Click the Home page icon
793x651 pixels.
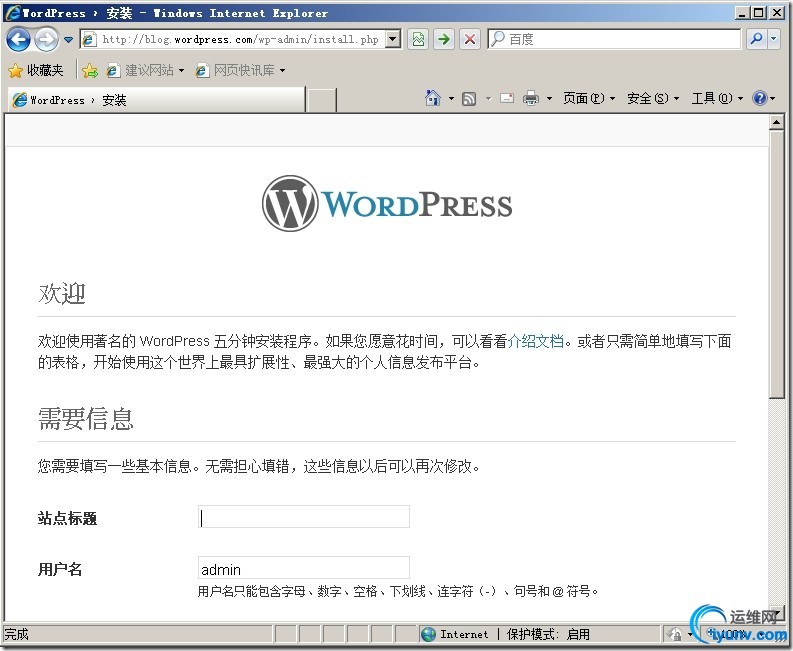coord(433,98)
